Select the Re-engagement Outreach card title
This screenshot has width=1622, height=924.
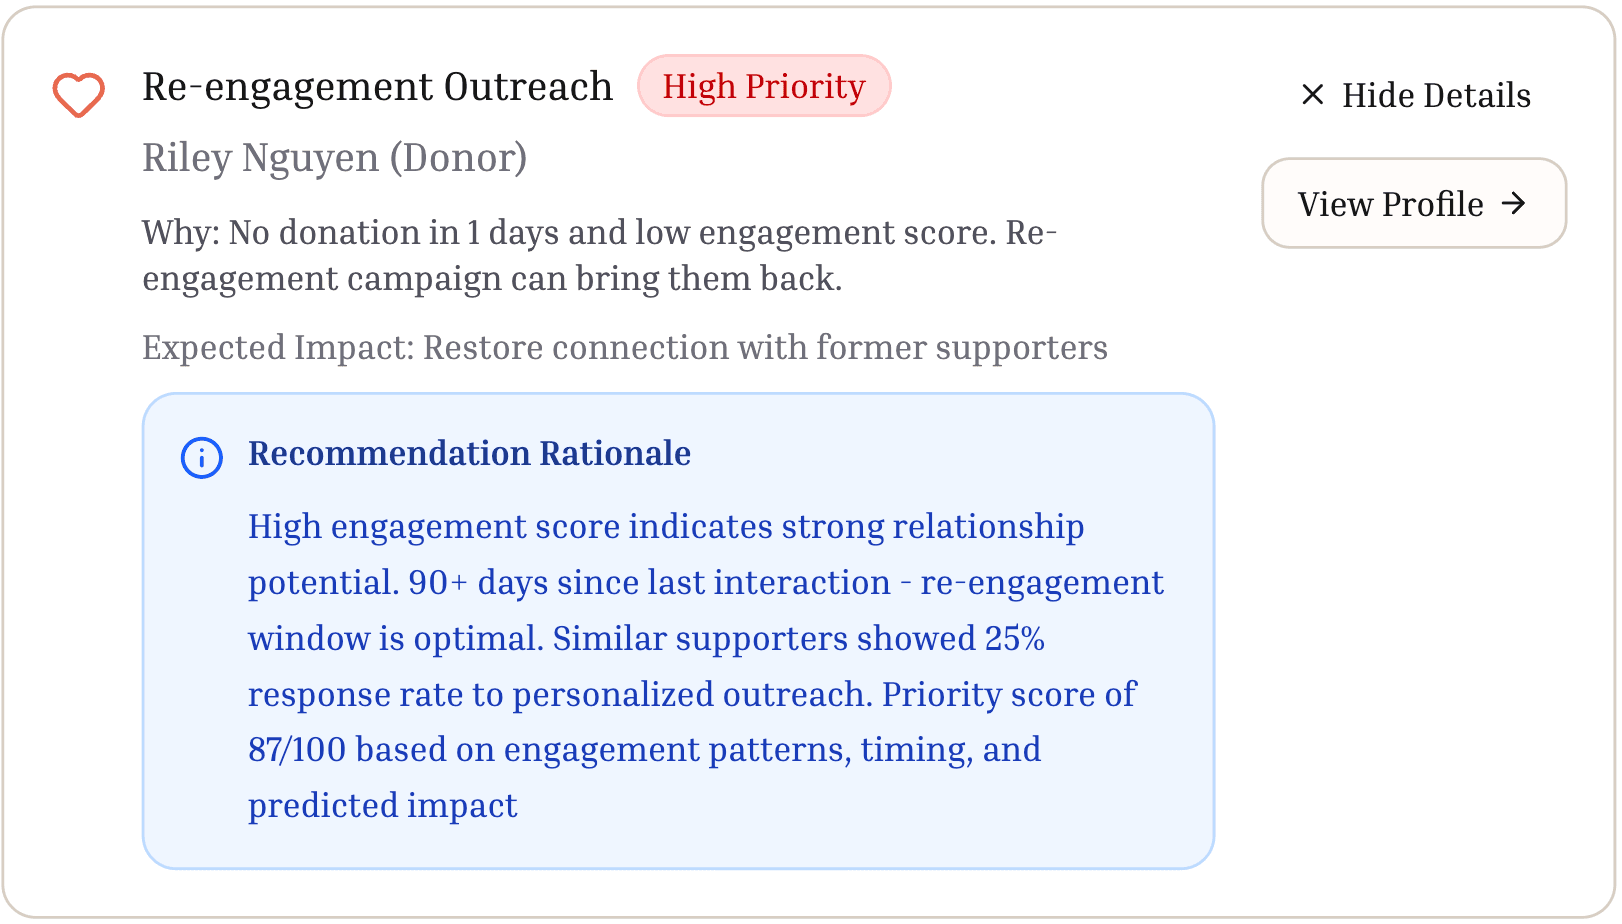[377, 86]
